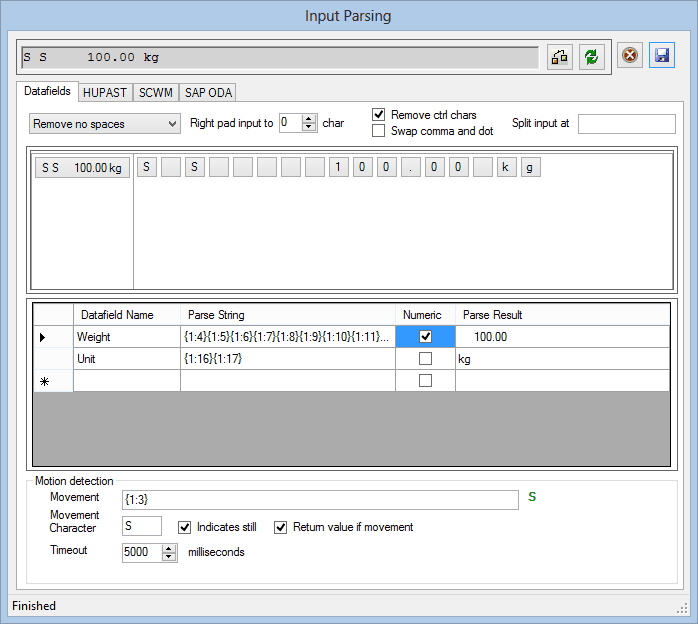Select the Weight datafield name cell
The width and height of the screenshot is (698, 624).
127,337
